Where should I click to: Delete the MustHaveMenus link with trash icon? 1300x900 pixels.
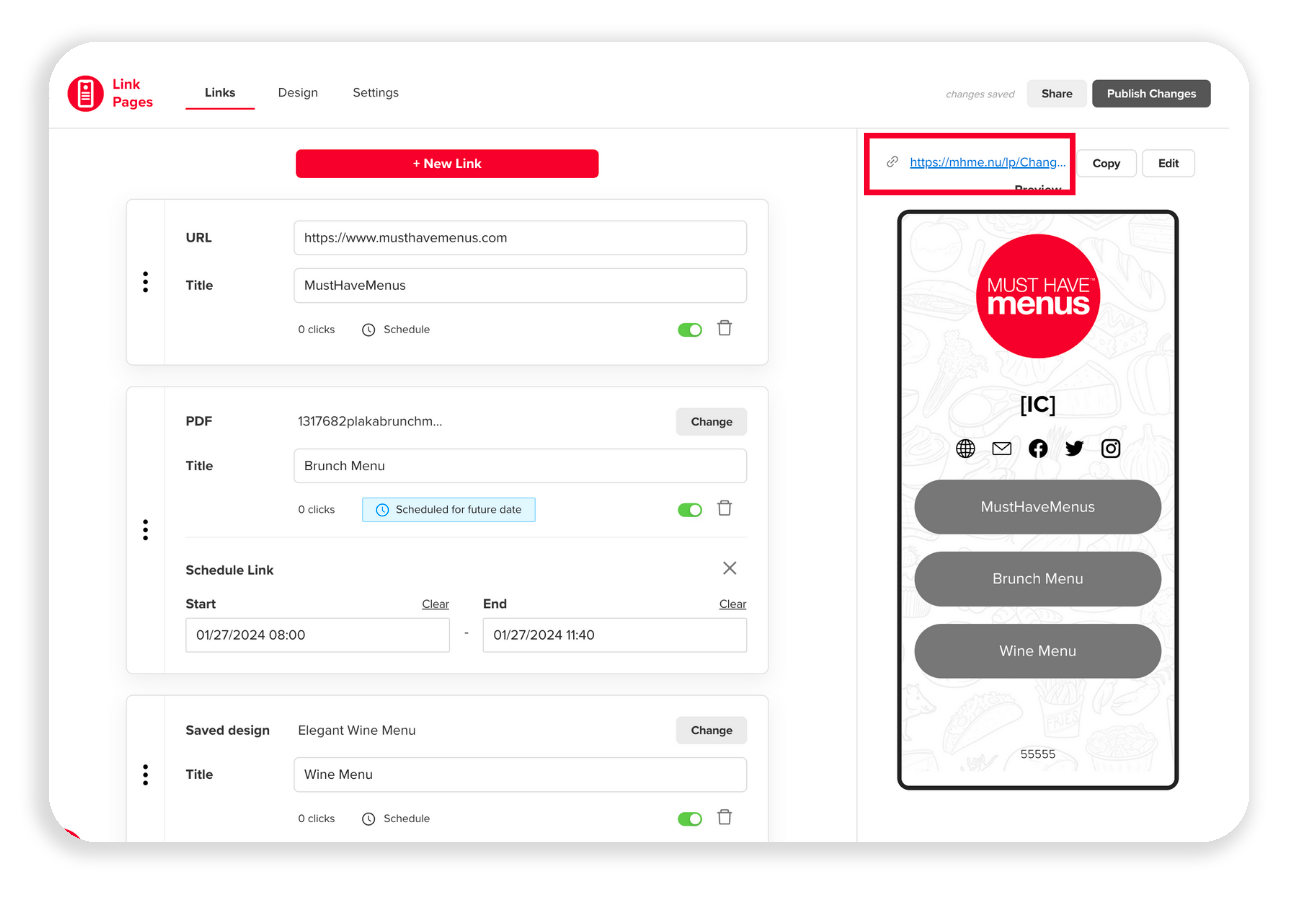(725, 328)
